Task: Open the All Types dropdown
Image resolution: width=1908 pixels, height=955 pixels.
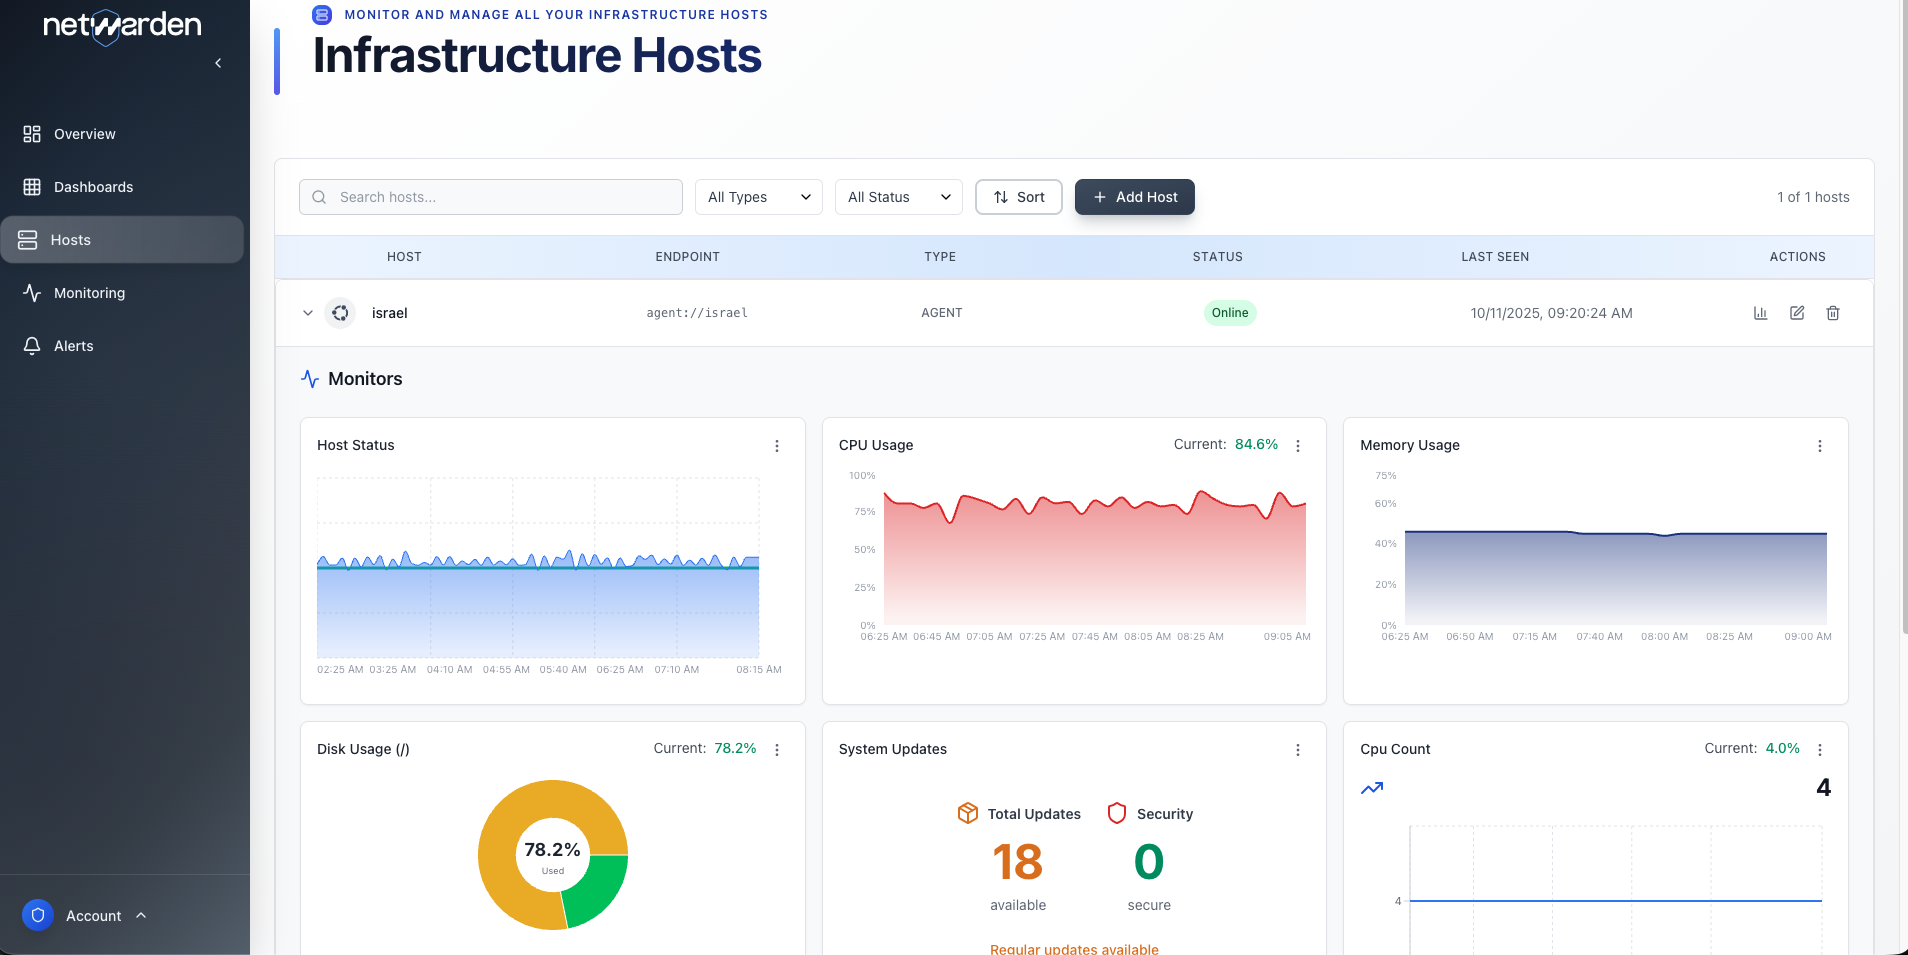Action: (x=759, y=197)
